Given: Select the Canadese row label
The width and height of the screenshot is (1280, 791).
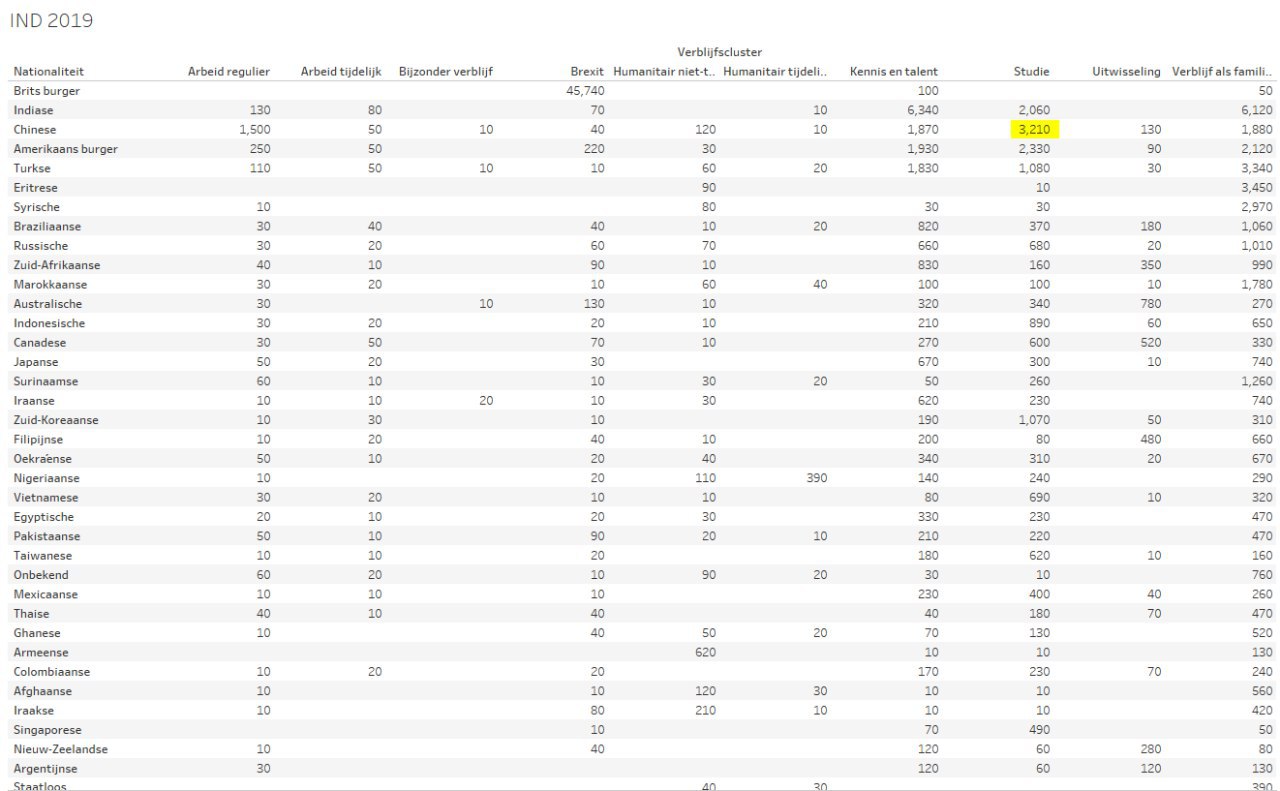Looking at the screenshot, I should point(39,343).
